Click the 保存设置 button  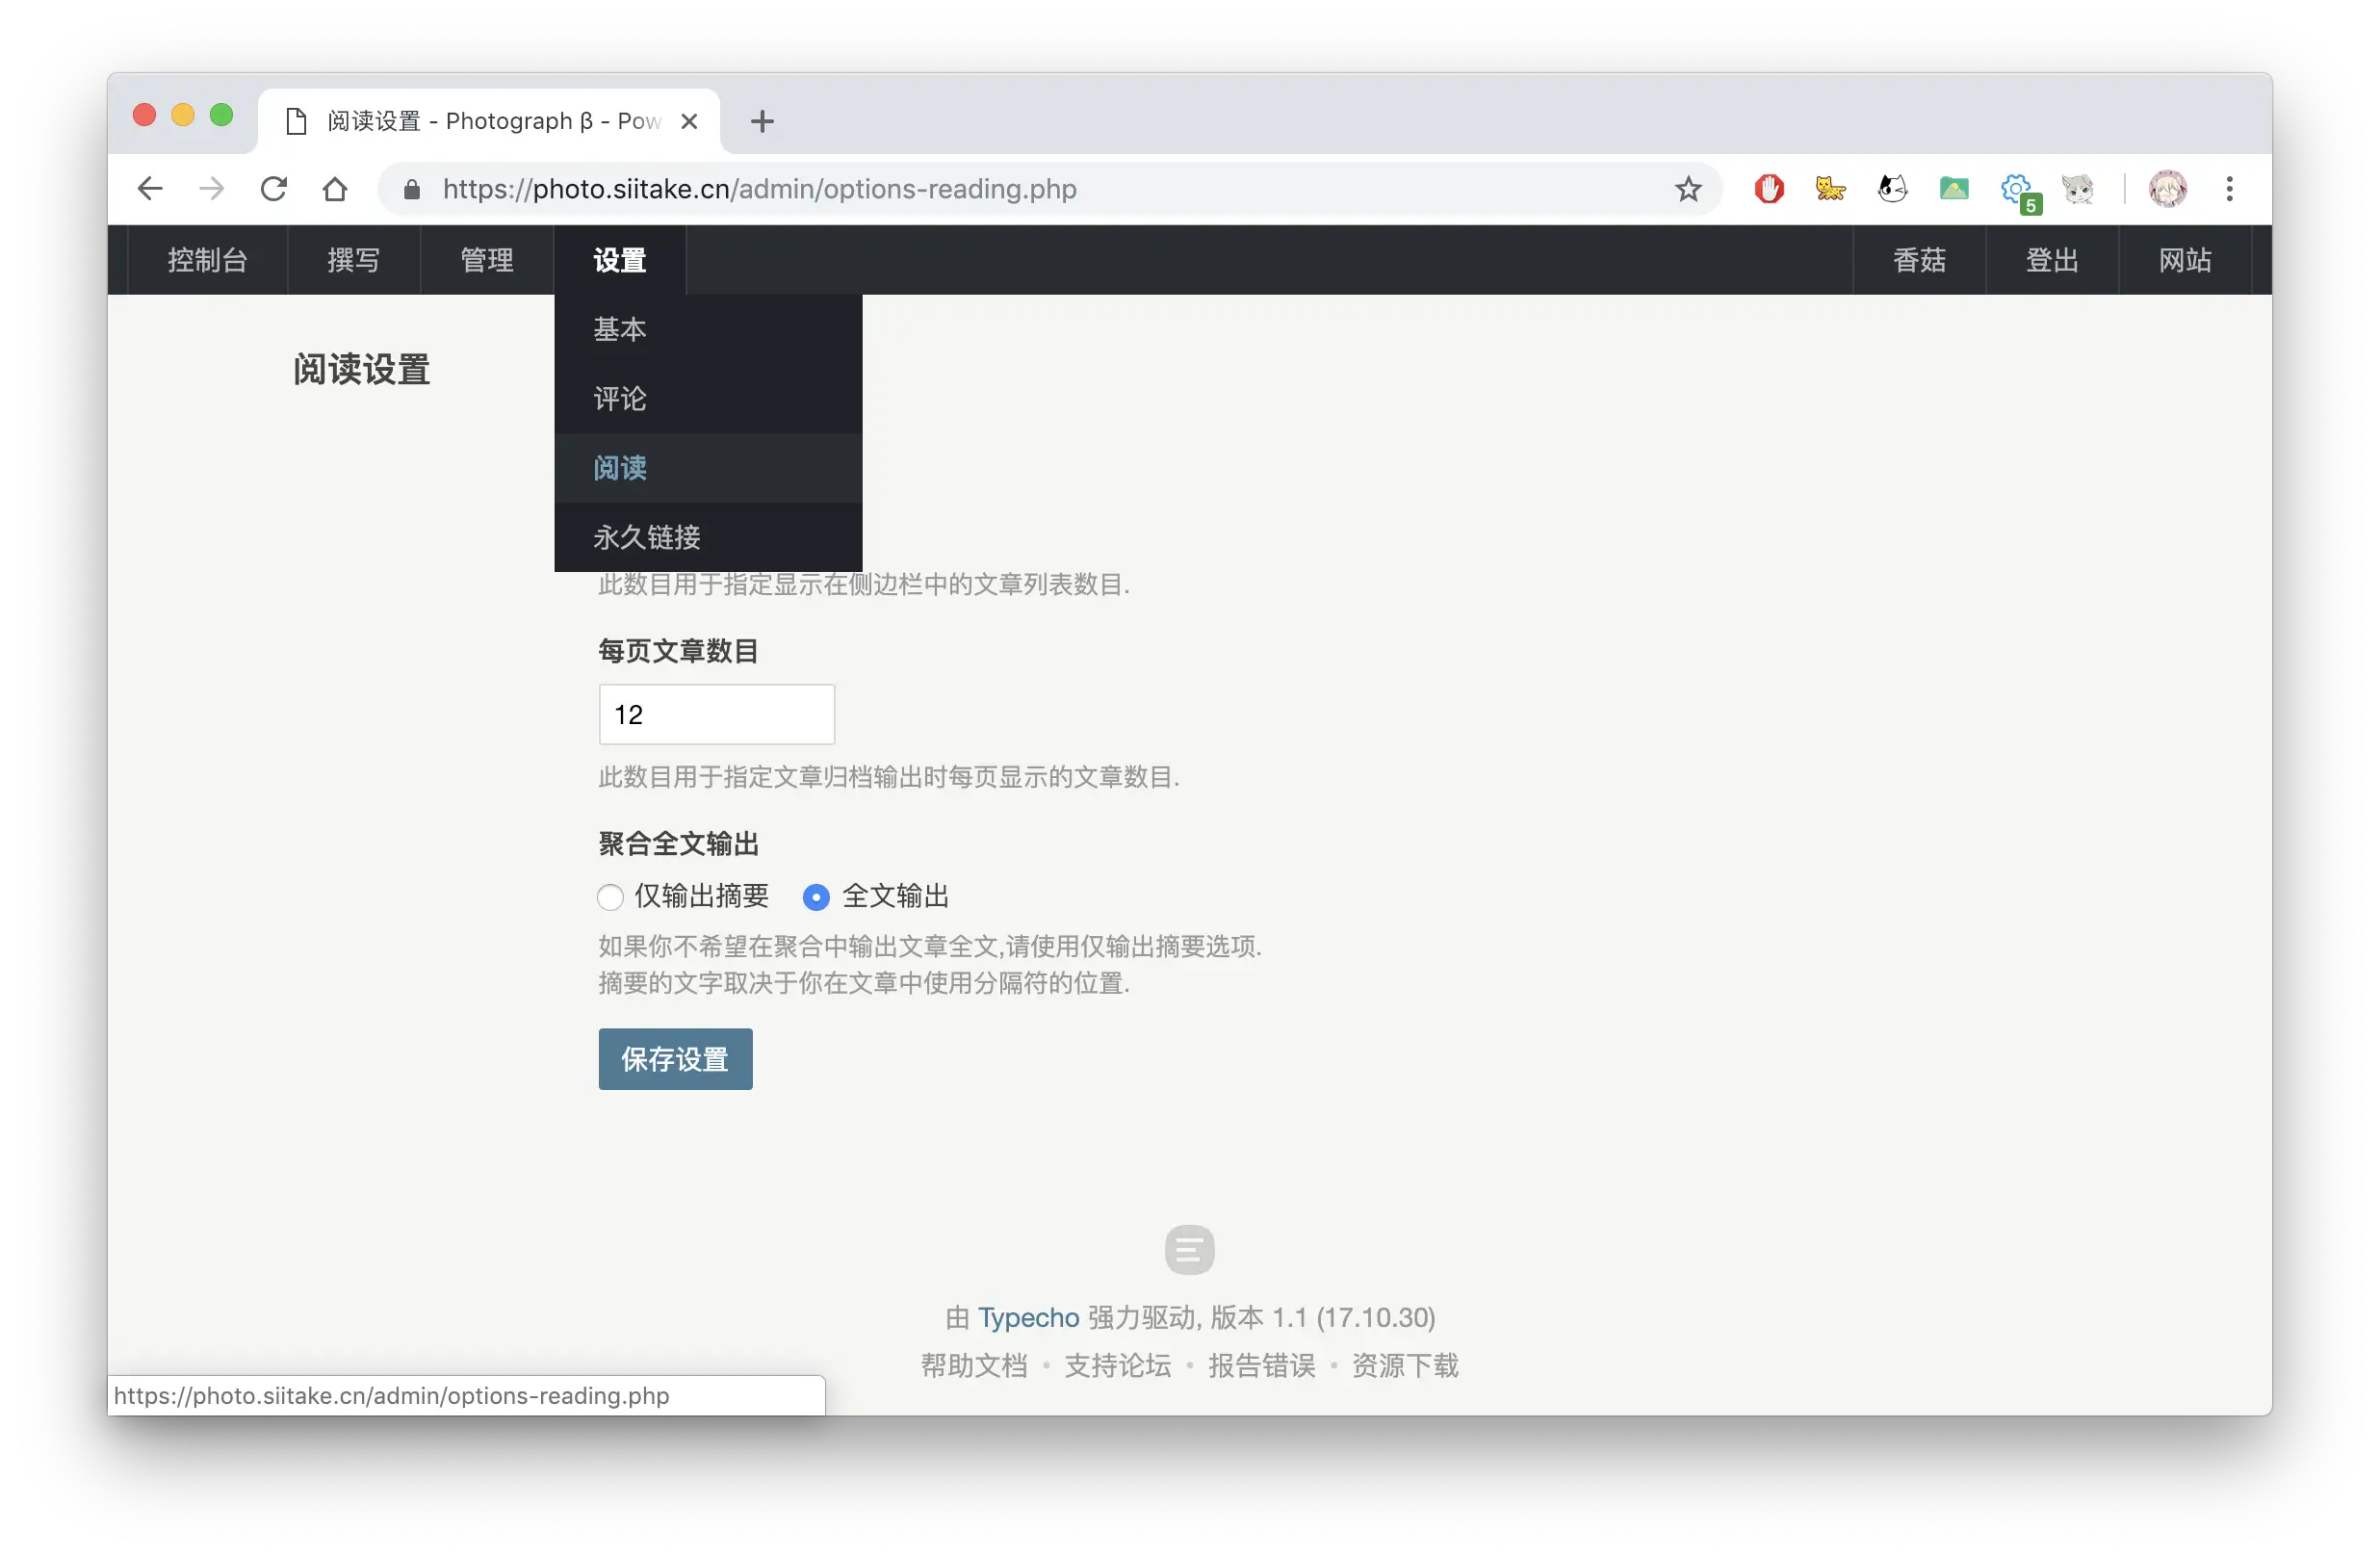click(x=675, y=1059)
